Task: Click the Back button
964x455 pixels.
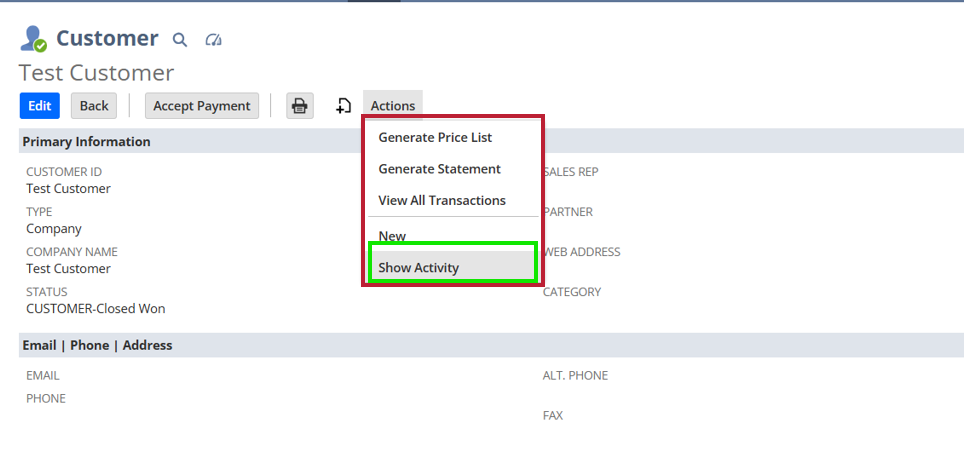Action: [x=94, y=106]
